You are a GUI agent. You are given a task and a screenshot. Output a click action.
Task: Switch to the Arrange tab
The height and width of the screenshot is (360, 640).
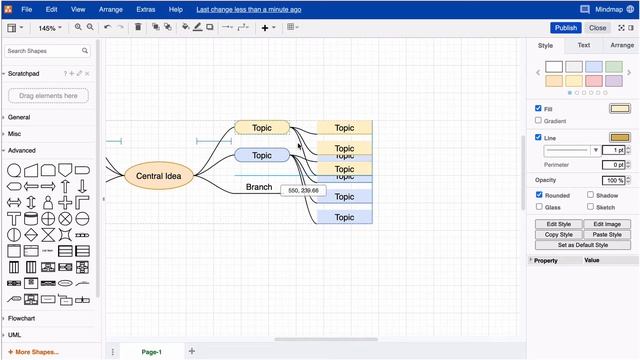[622, 45]
